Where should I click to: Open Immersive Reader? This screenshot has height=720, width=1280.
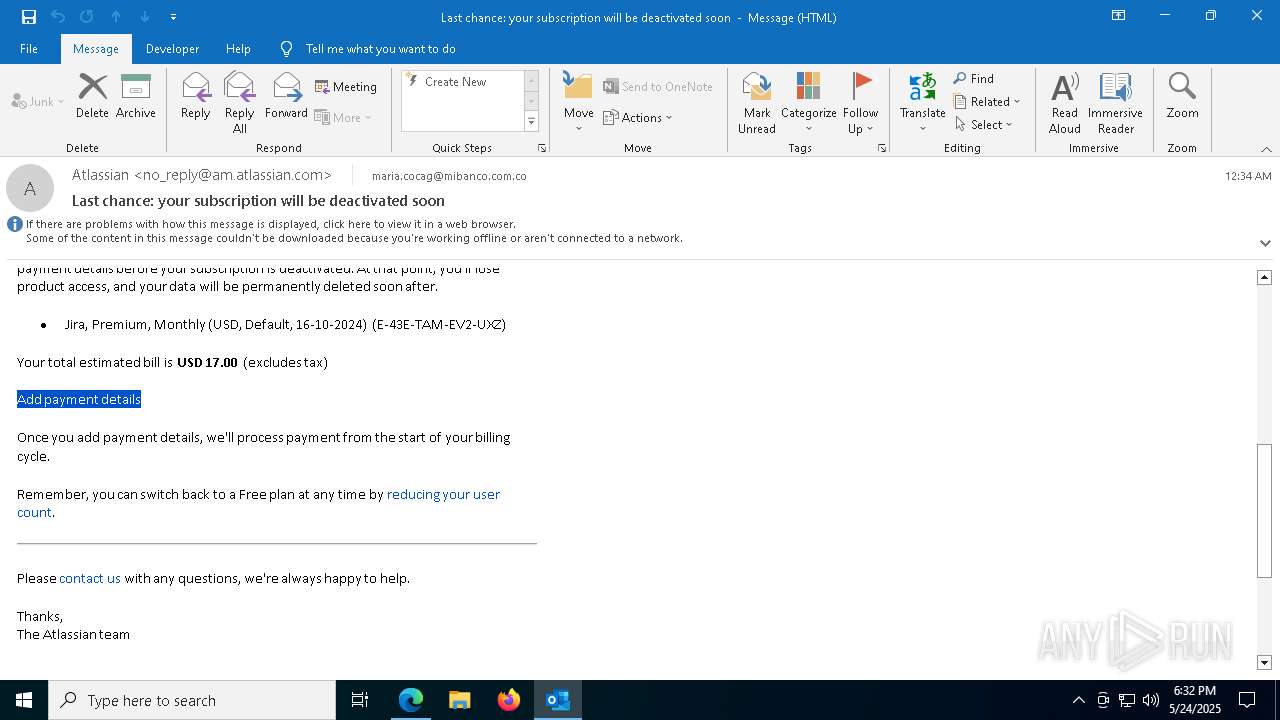[x=1115, y=102]
